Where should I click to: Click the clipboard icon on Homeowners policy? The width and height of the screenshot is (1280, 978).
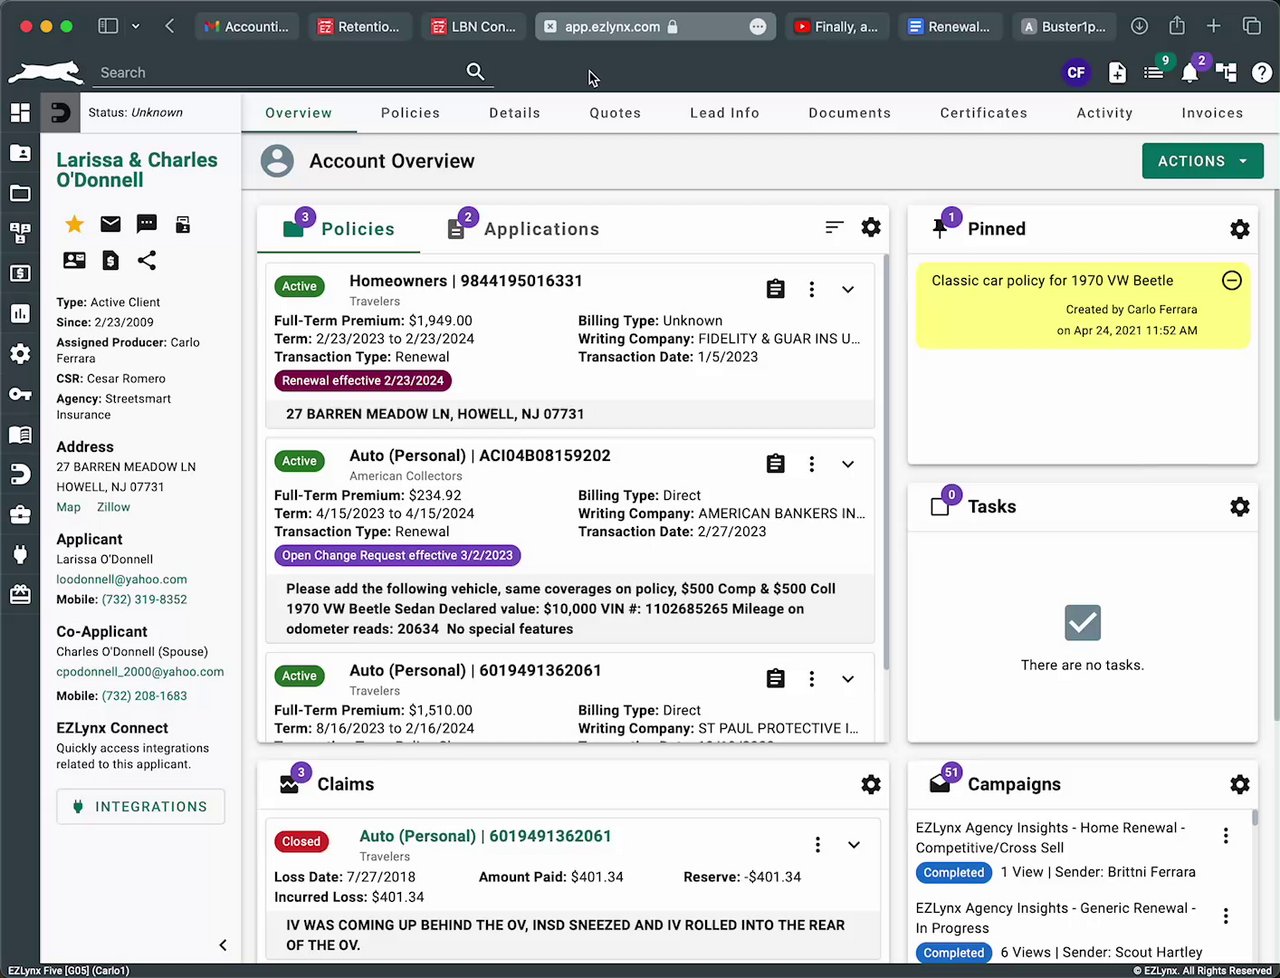[x=775, y=289]
